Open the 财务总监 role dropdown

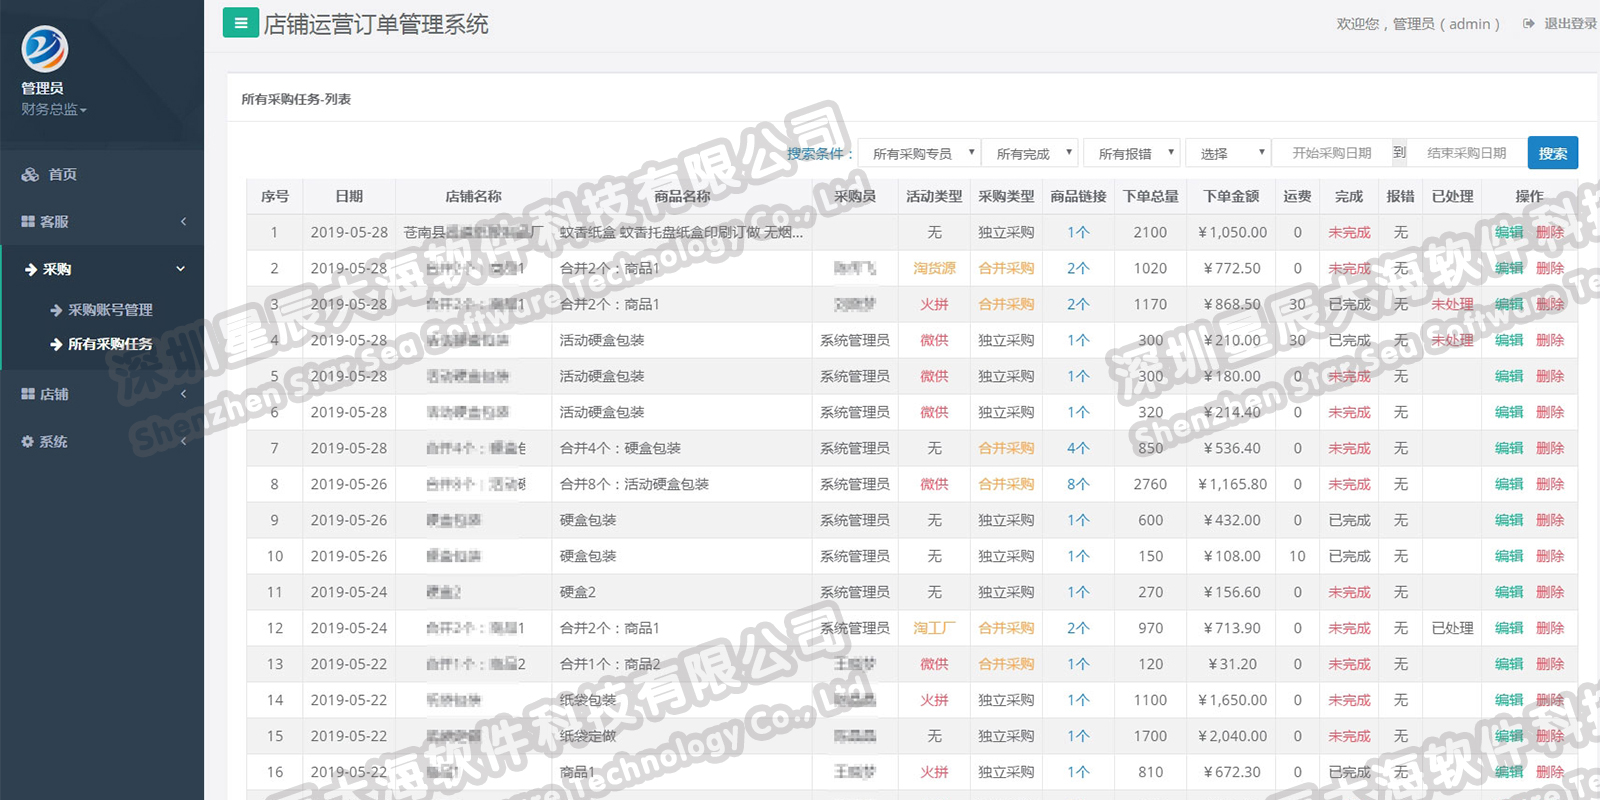(x=54, y=110)
